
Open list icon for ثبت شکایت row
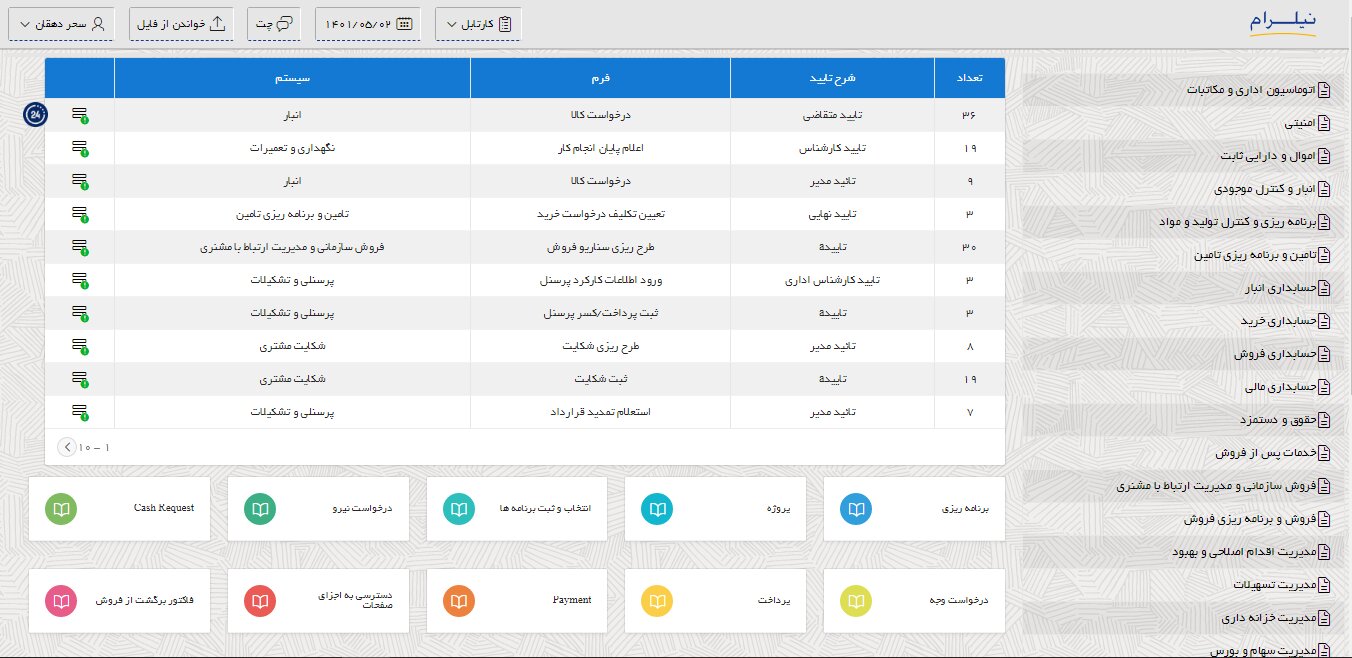[x=80, y=379]
